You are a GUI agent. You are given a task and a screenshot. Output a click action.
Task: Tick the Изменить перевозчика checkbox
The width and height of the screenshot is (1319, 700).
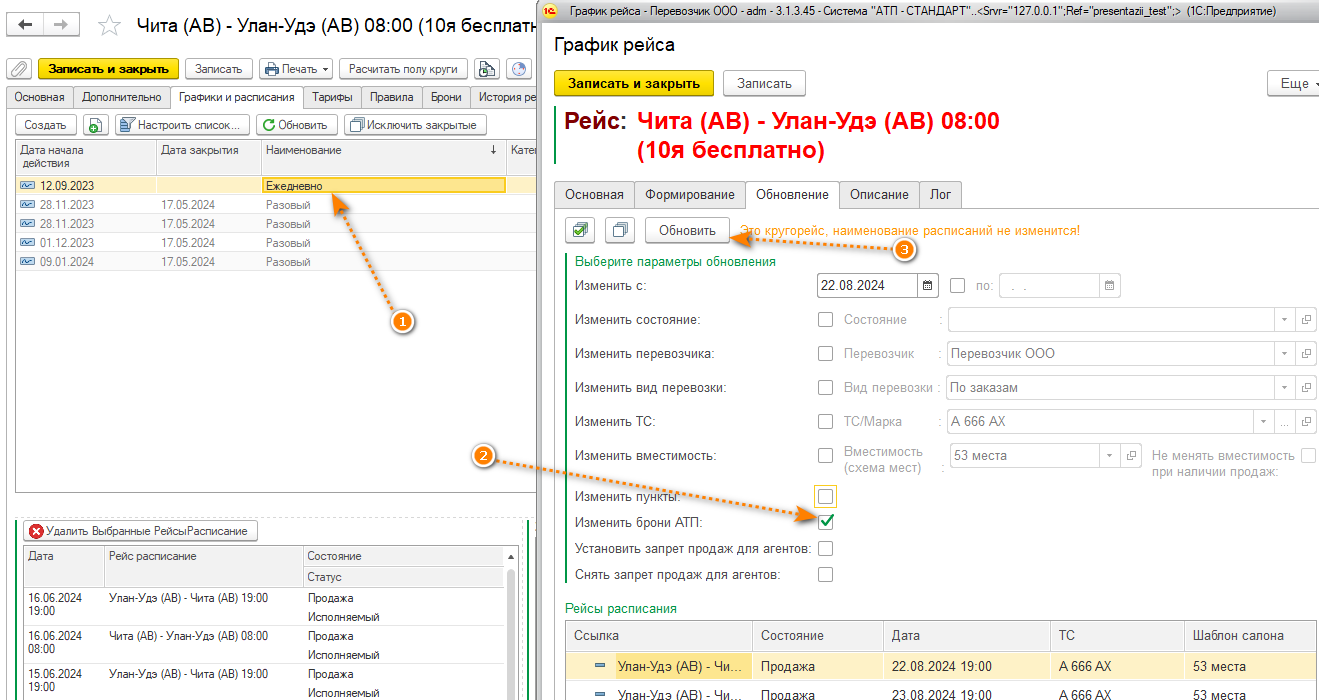[x=826, y=354]
